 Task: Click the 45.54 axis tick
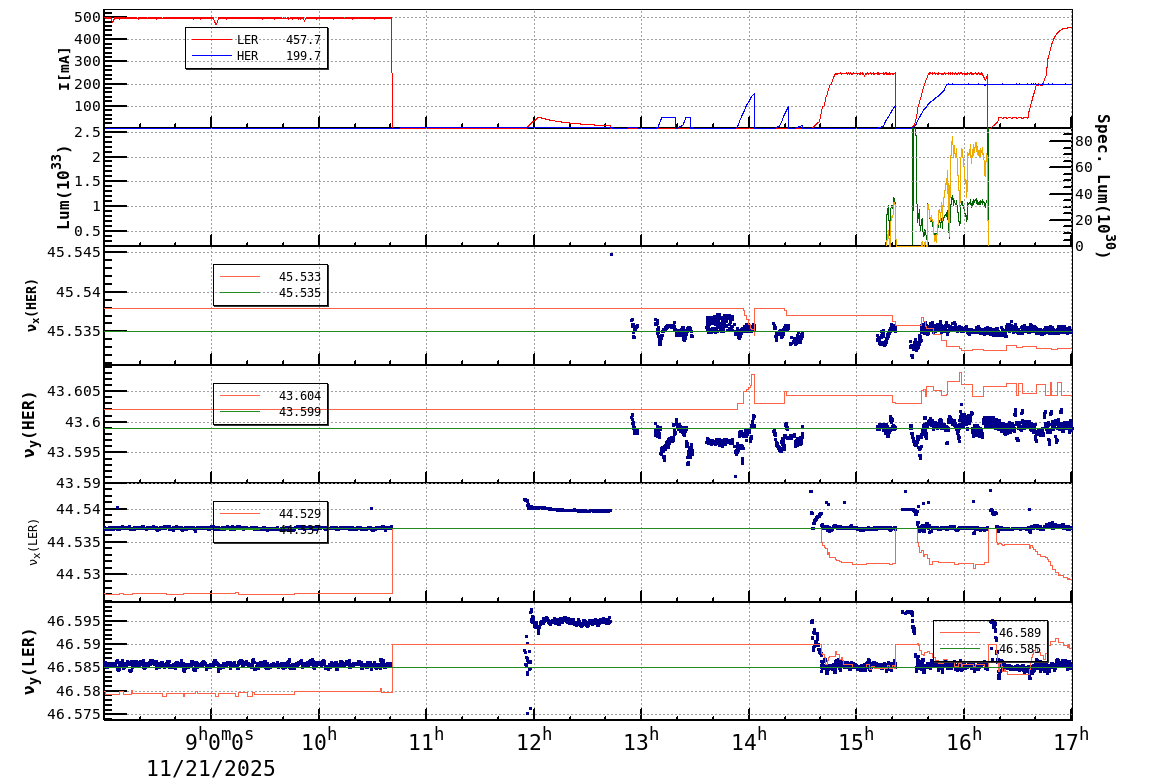point(79,293)
